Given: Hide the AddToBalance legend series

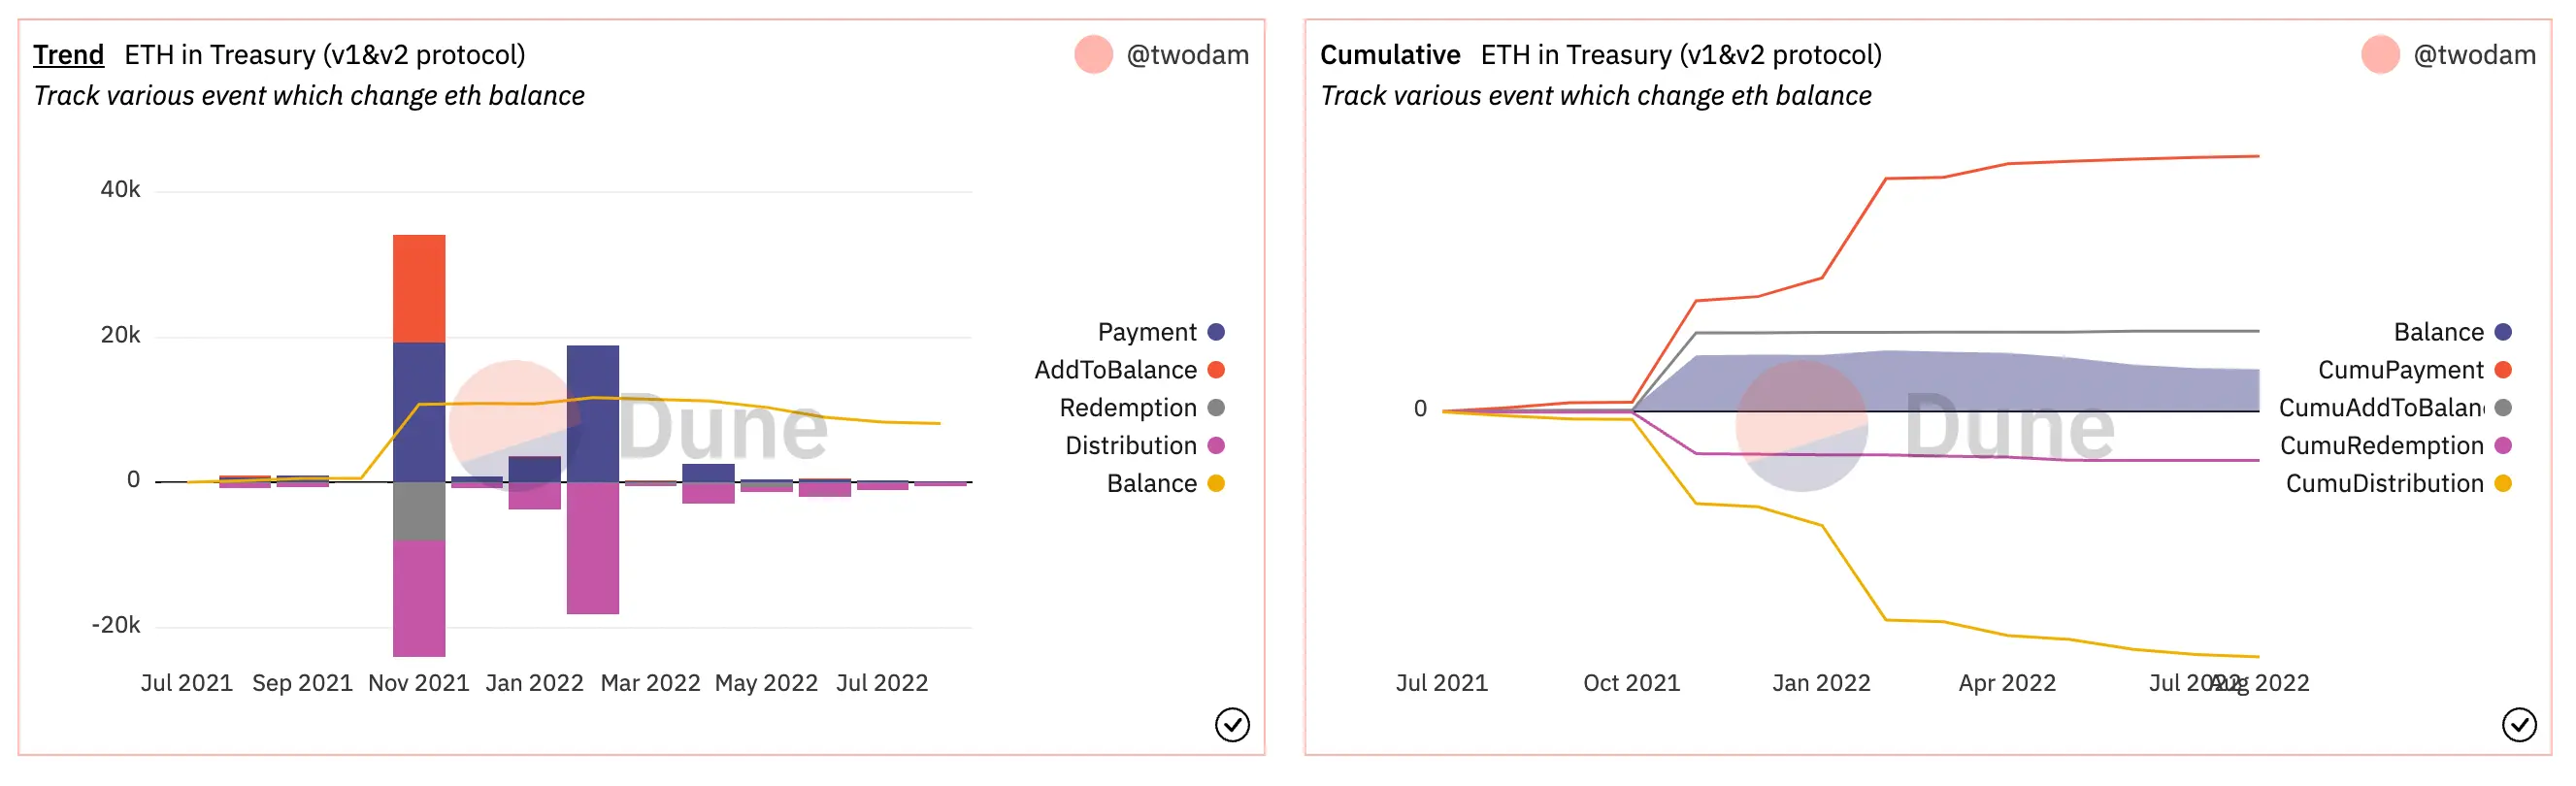Looking at the screenshot, I should coord(1128,370).
